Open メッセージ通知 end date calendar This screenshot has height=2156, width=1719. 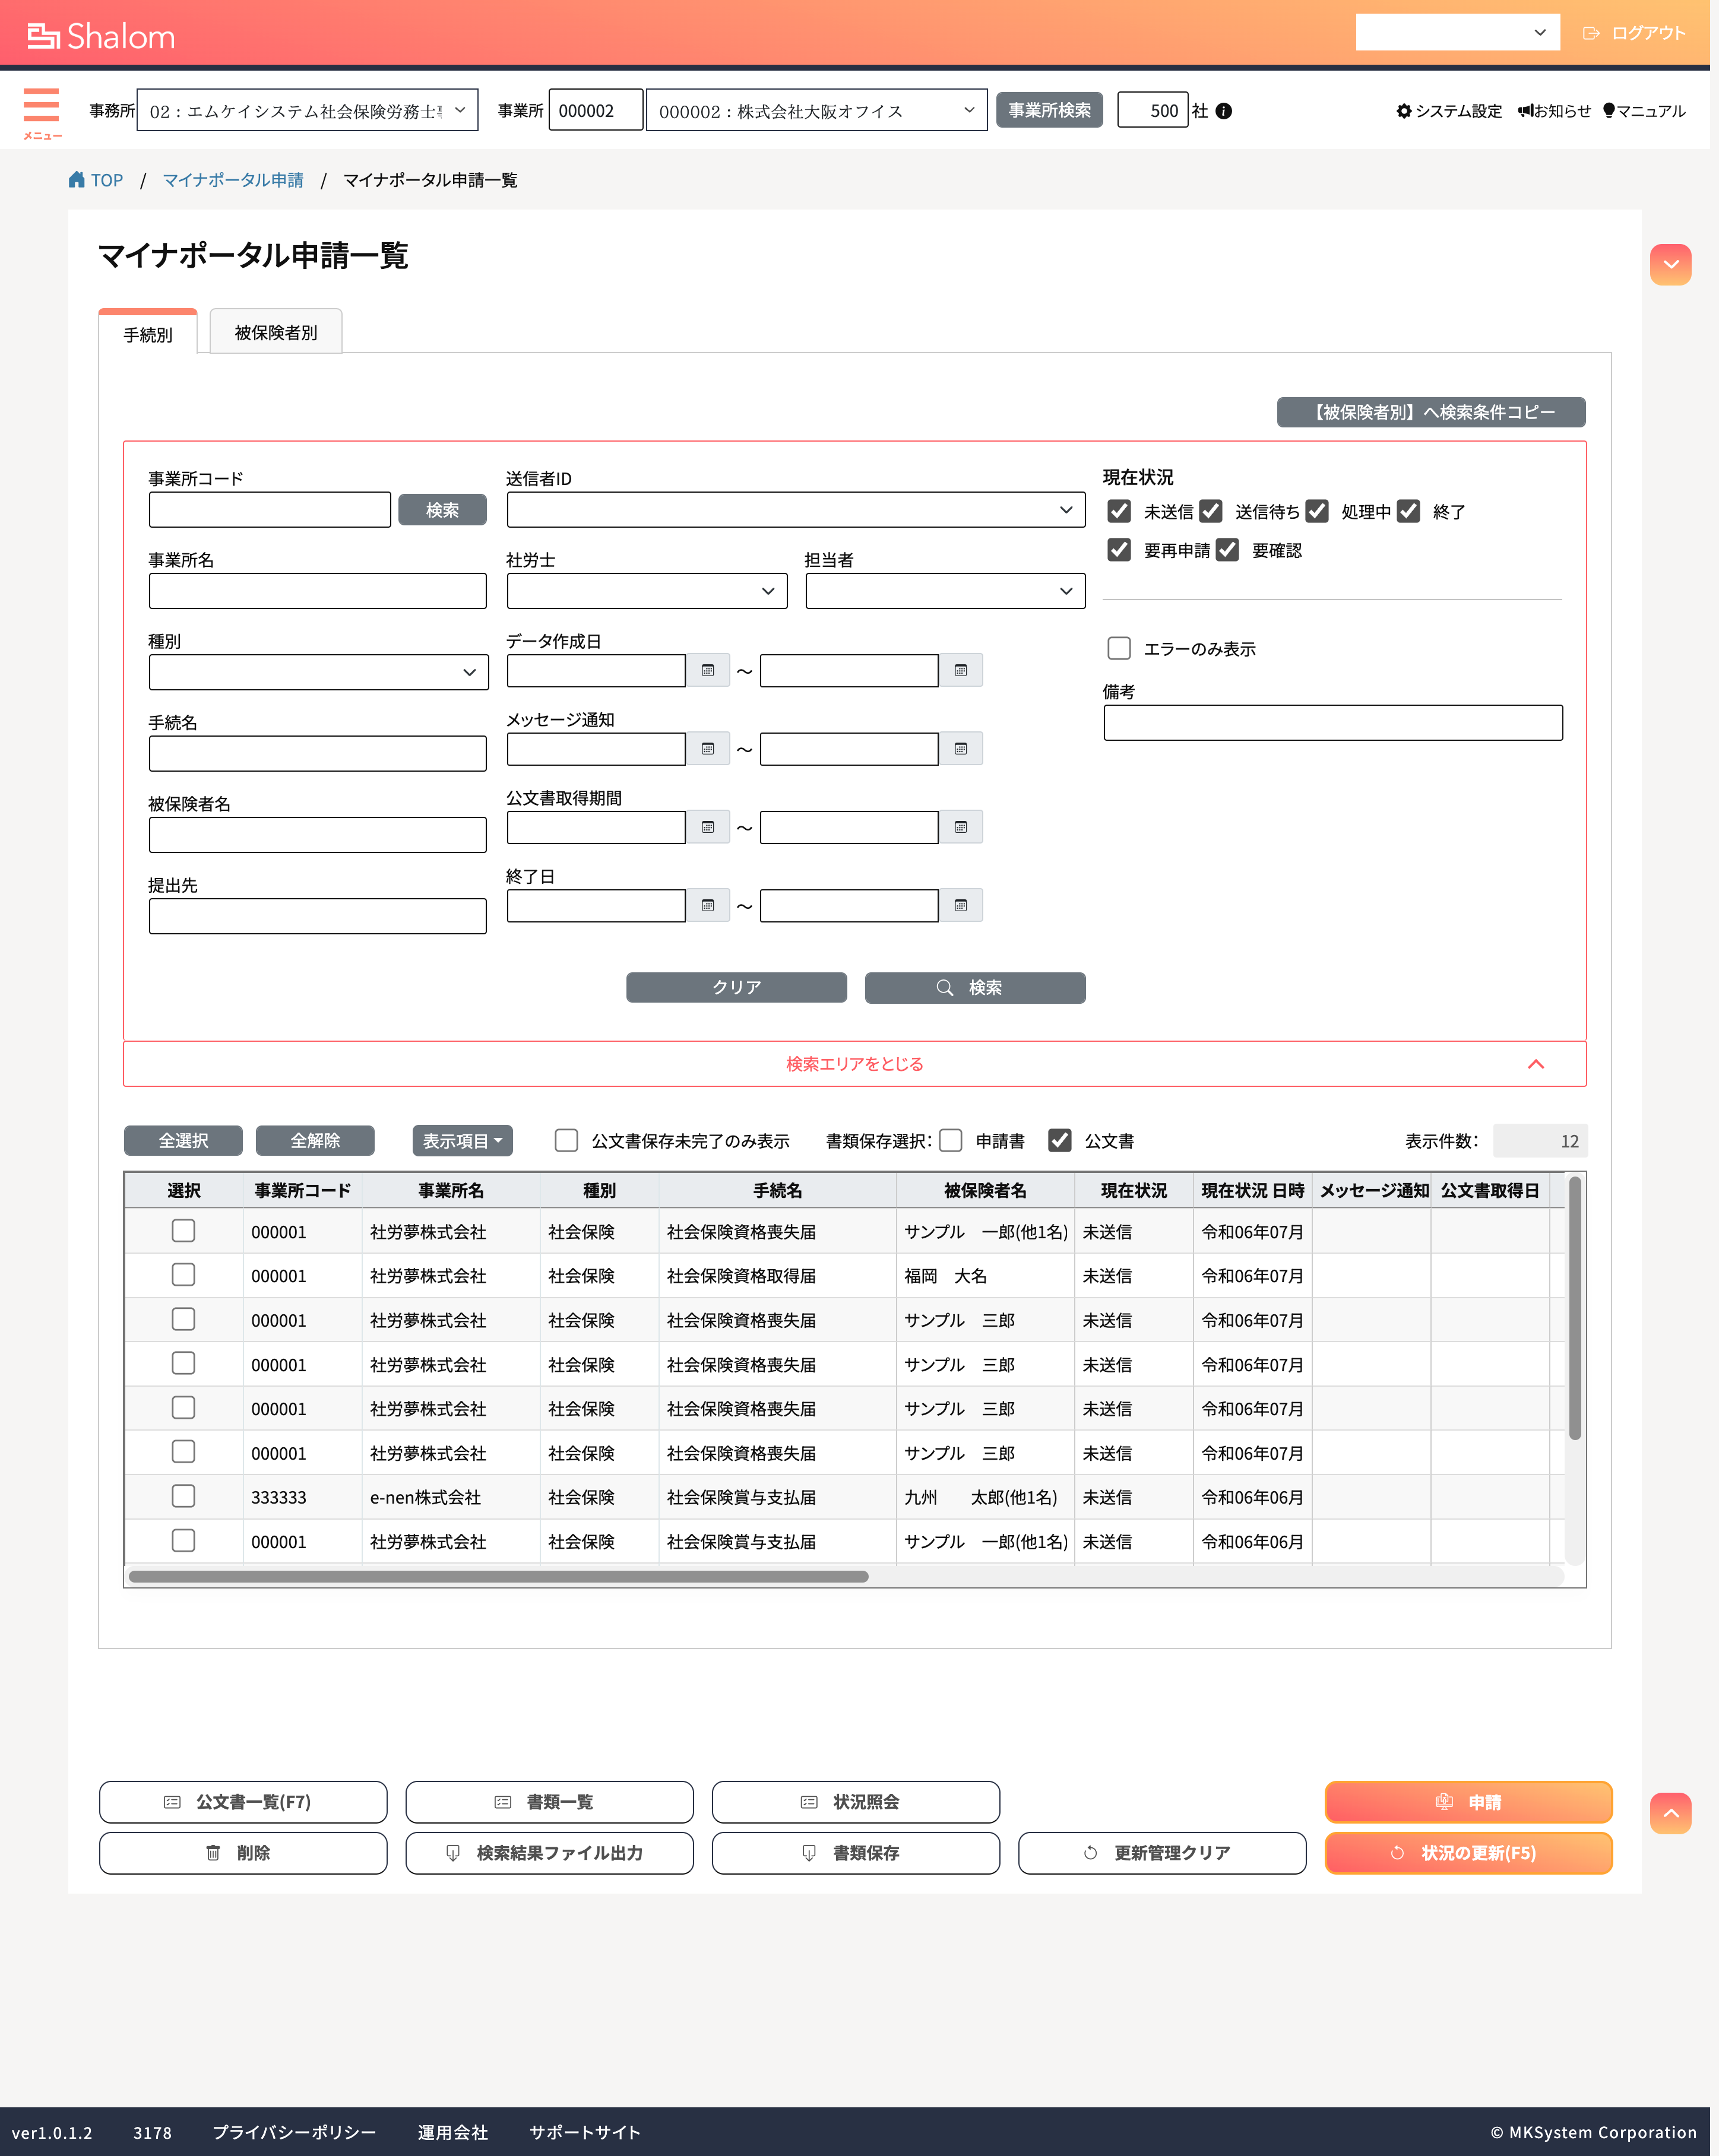tap(961, 749)
